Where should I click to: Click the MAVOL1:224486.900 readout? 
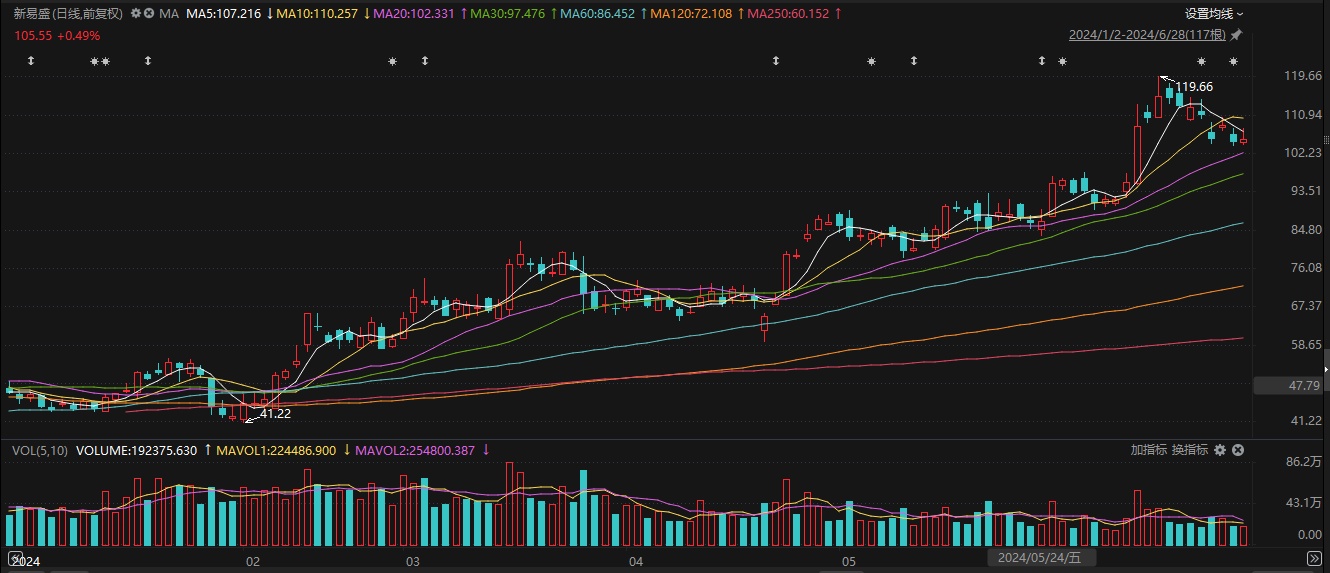point(277,450)
